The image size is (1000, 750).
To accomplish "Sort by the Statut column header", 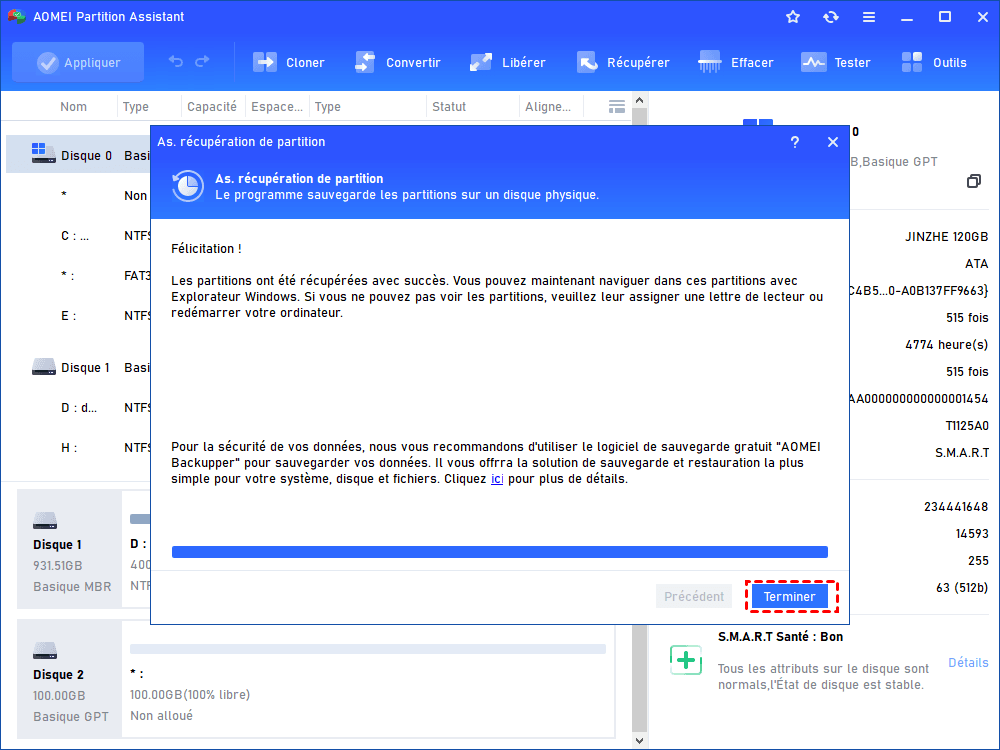I will [449, 107].
